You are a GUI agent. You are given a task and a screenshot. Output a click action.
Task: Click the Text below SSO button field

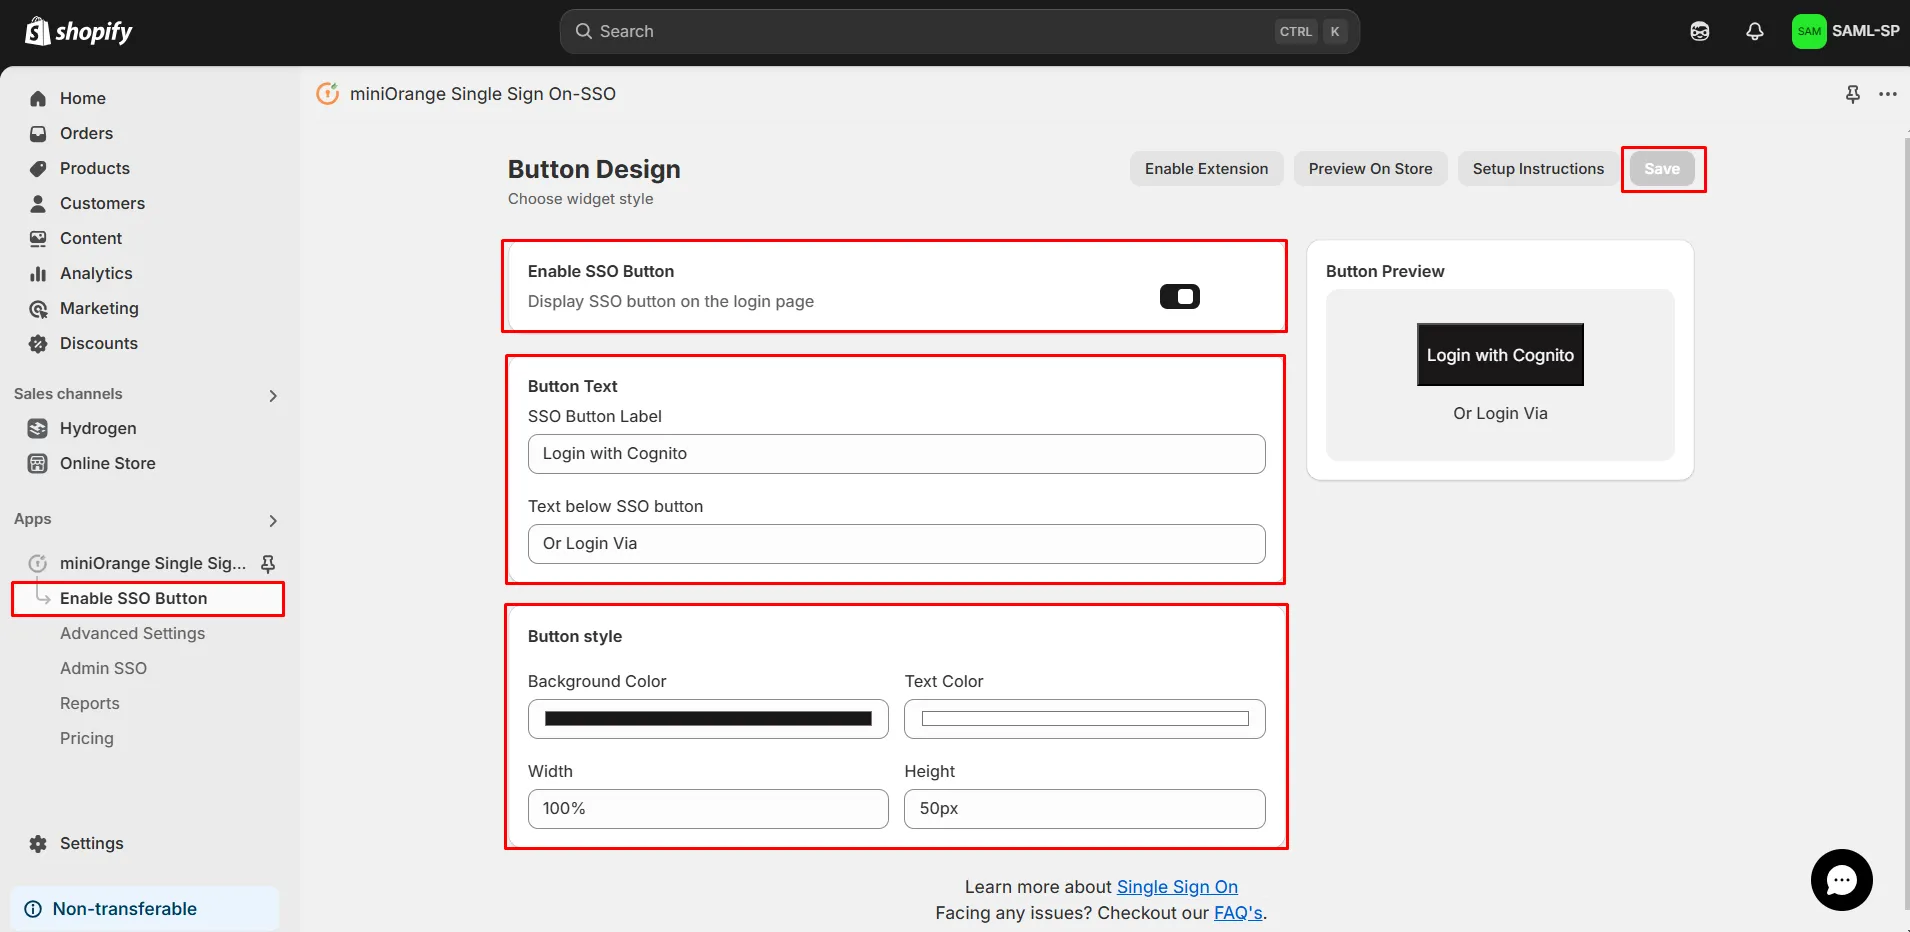coord(897,544)
